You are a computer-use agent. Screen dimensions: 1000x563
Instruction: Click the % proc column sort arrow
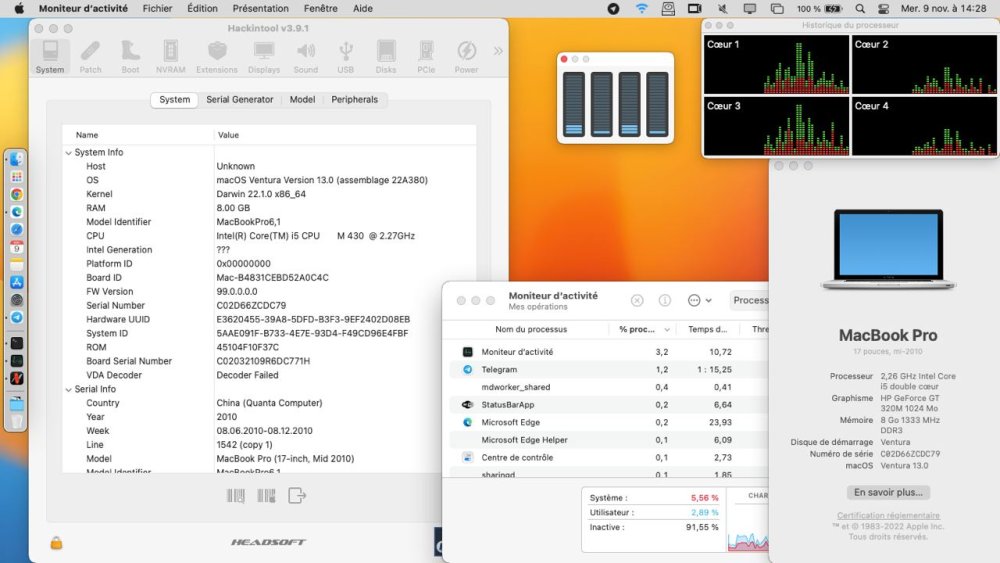point(666,330)
